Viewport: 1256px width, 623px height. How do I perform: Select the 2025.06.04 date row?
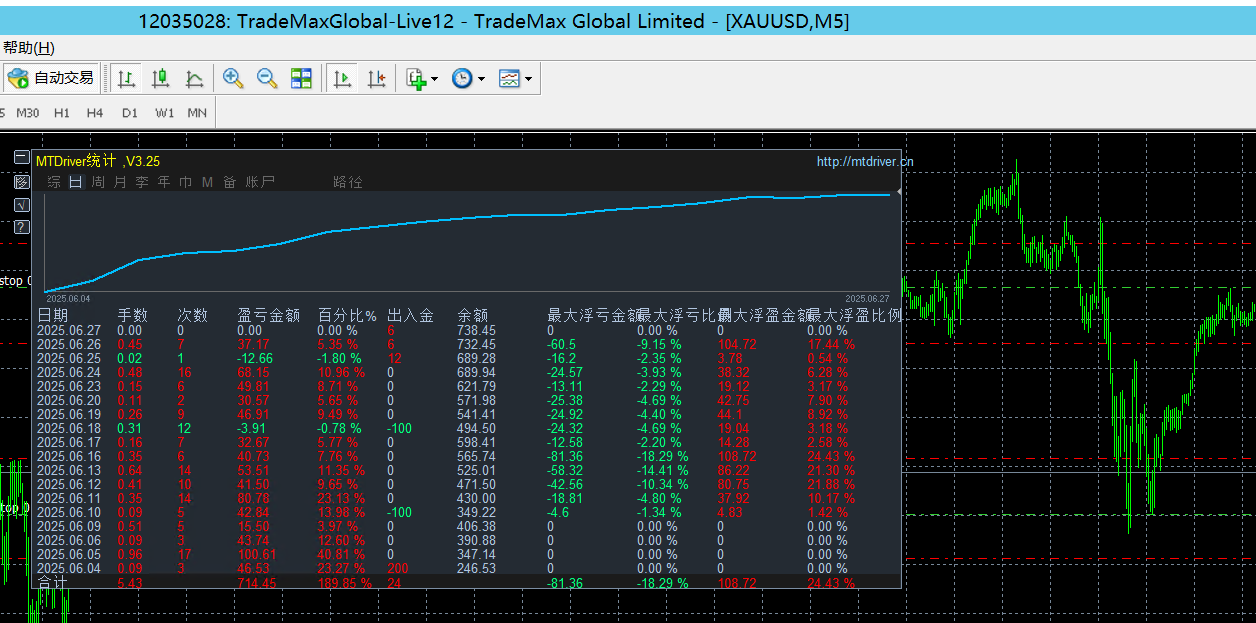pyautogui.click(x=69, y=568)
